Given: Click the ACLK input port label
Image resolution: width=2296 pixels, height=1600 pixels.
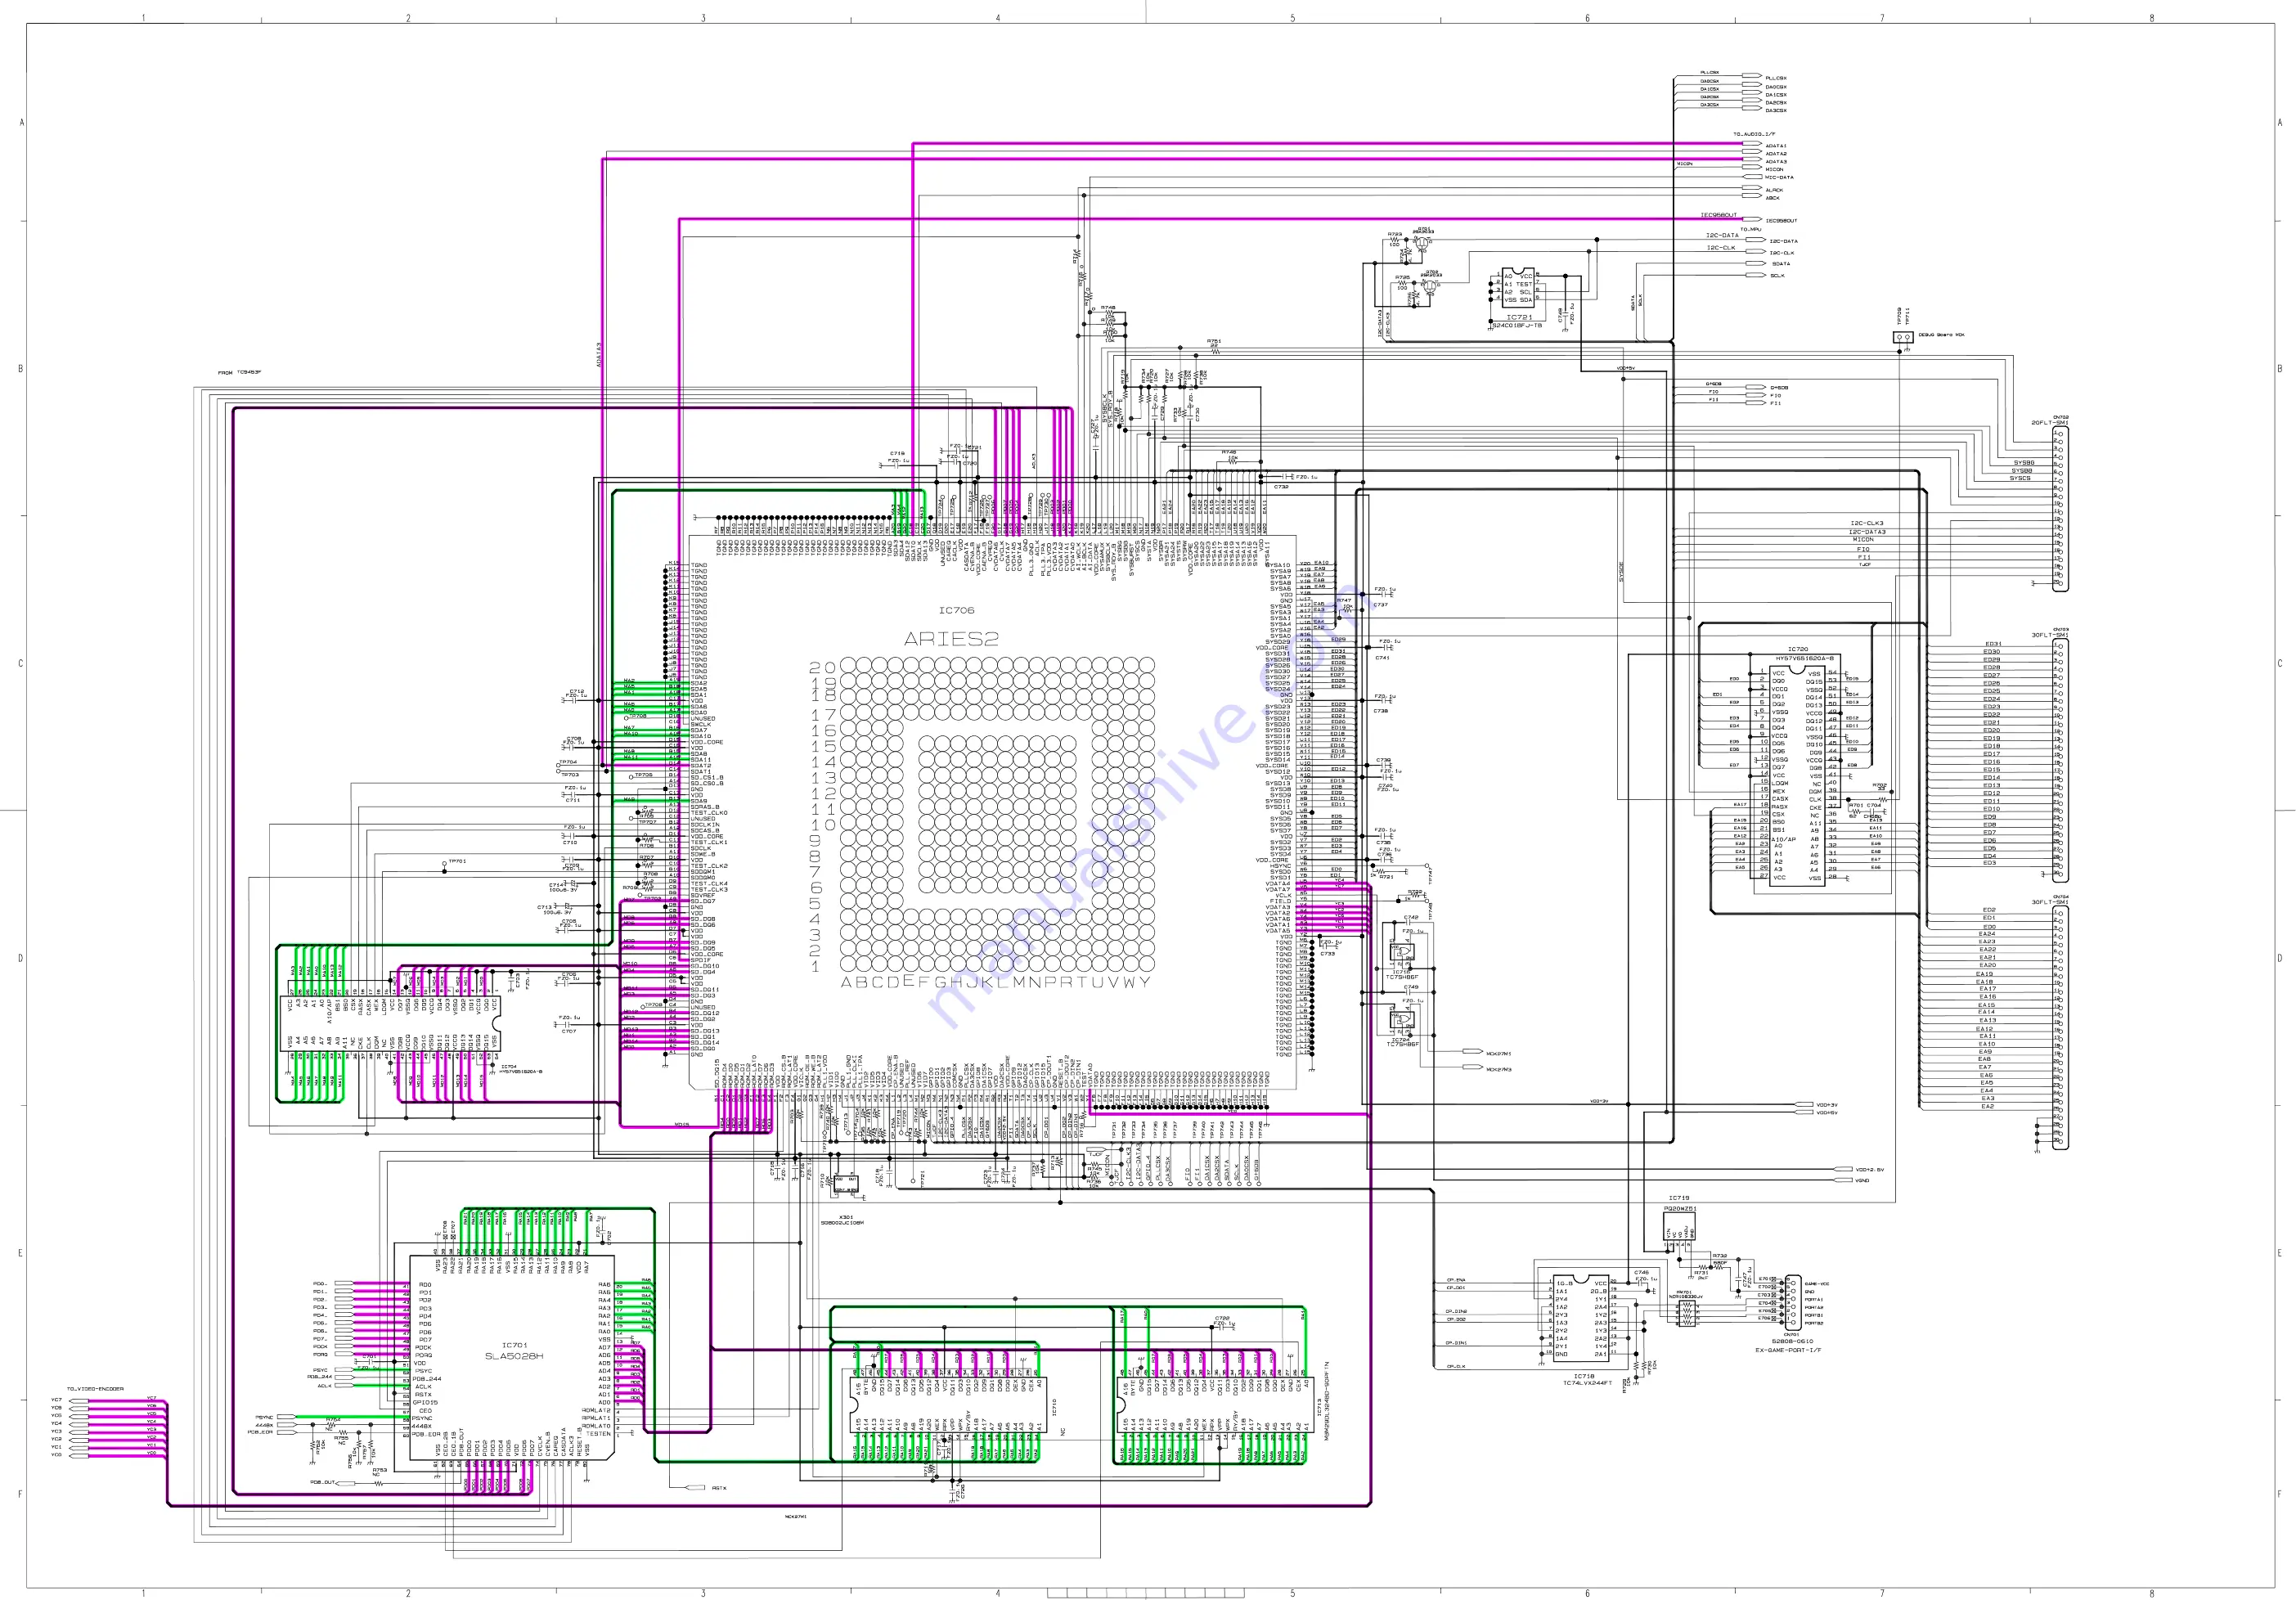Looking at the screenshot, I should [x=324, y=1386].
